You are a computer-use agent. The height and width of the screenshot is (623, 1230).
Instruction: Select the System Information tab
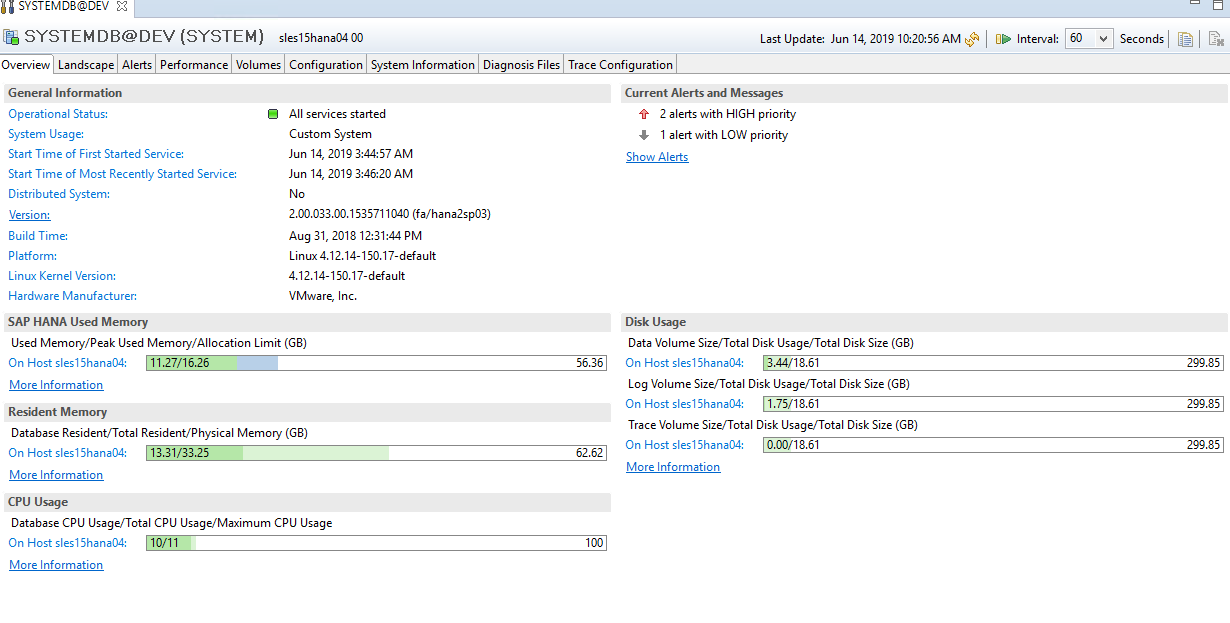point(422,65)
